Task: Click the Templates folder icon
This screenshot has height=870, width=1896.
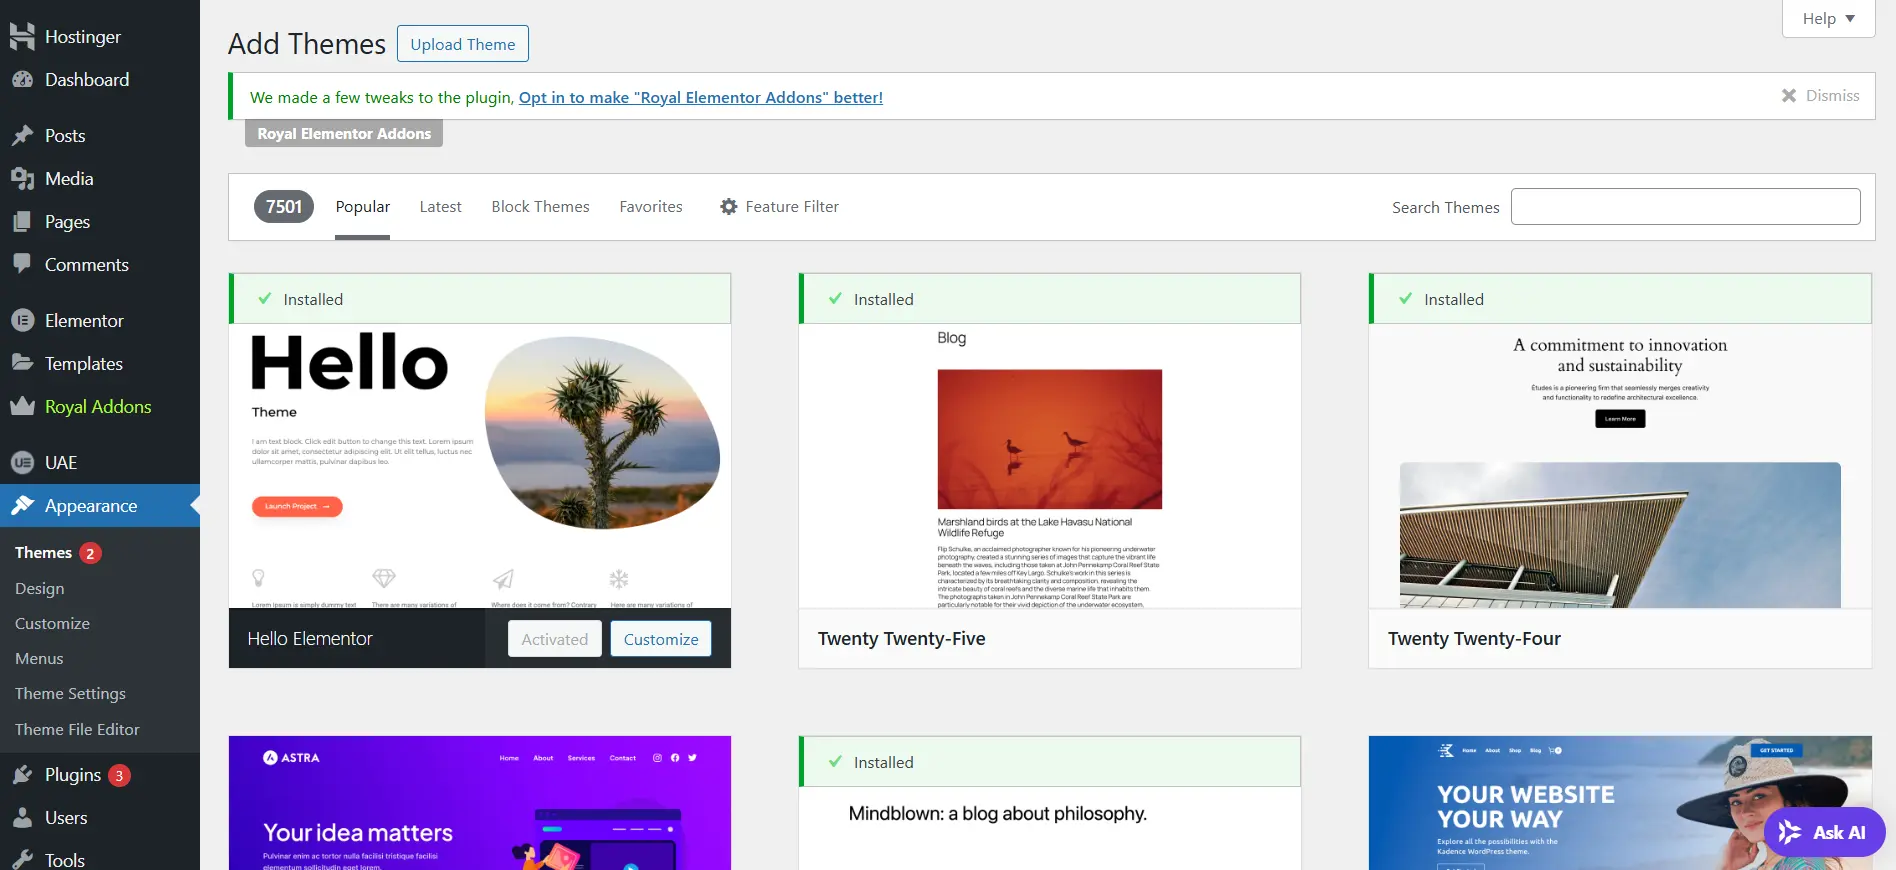Action: point(22,363)
